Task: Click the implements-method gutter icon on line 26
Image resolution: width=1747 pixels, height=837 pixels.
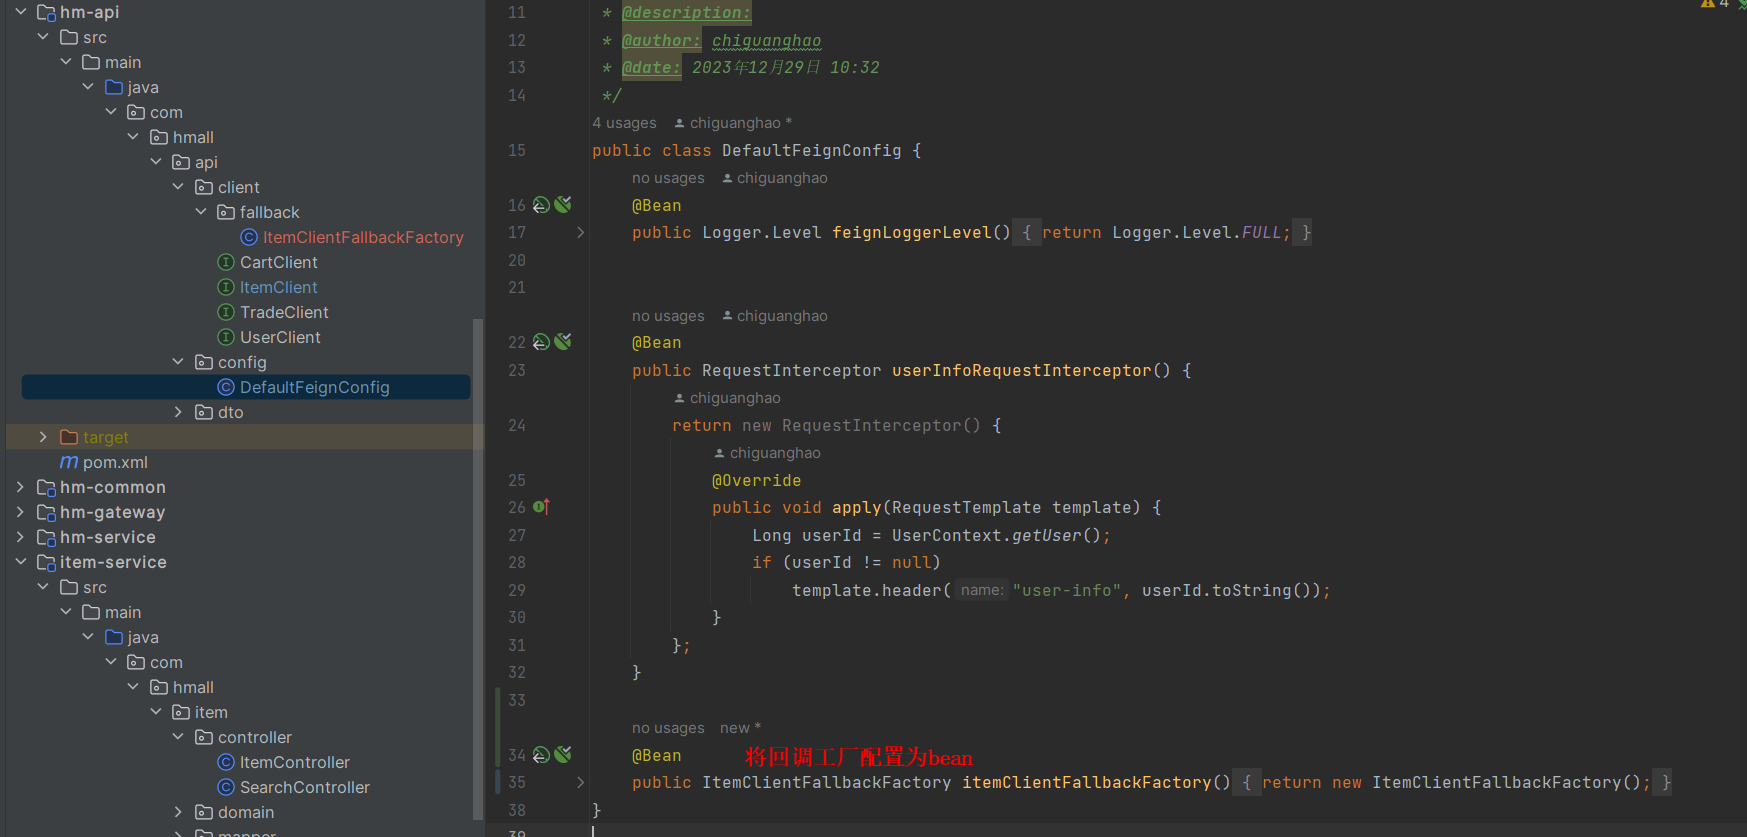Action: coord(541,507)
